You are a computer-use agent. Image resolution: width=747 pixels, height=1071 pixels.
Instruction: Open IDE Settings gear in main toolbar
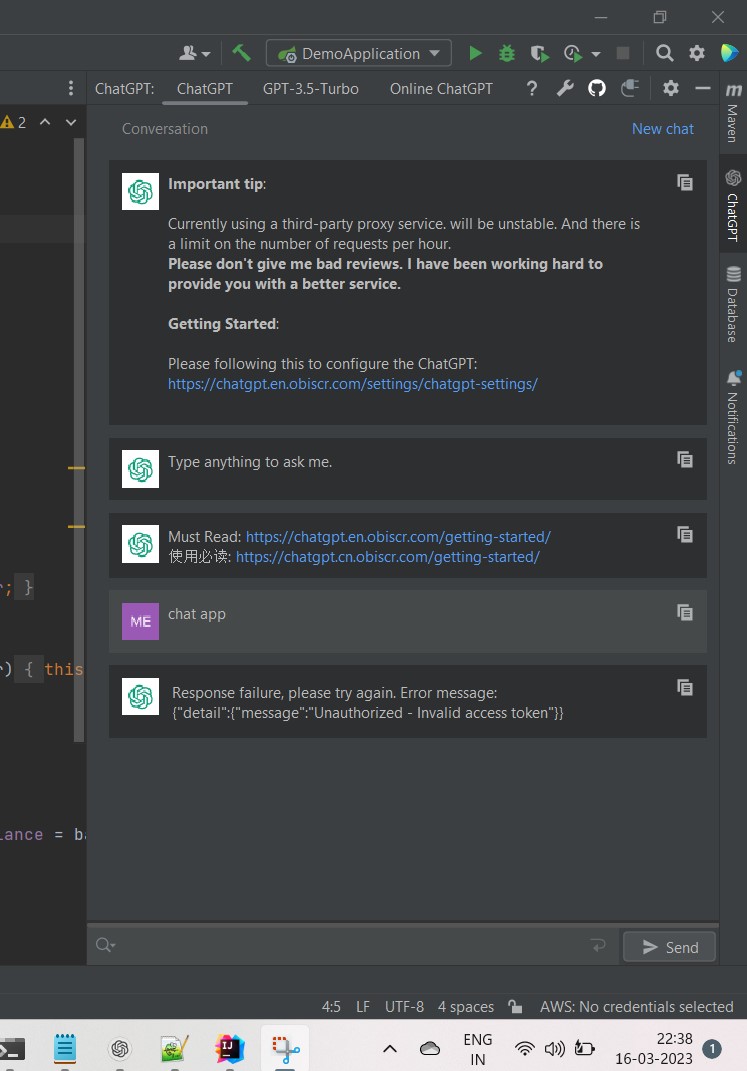click(697, 53)
